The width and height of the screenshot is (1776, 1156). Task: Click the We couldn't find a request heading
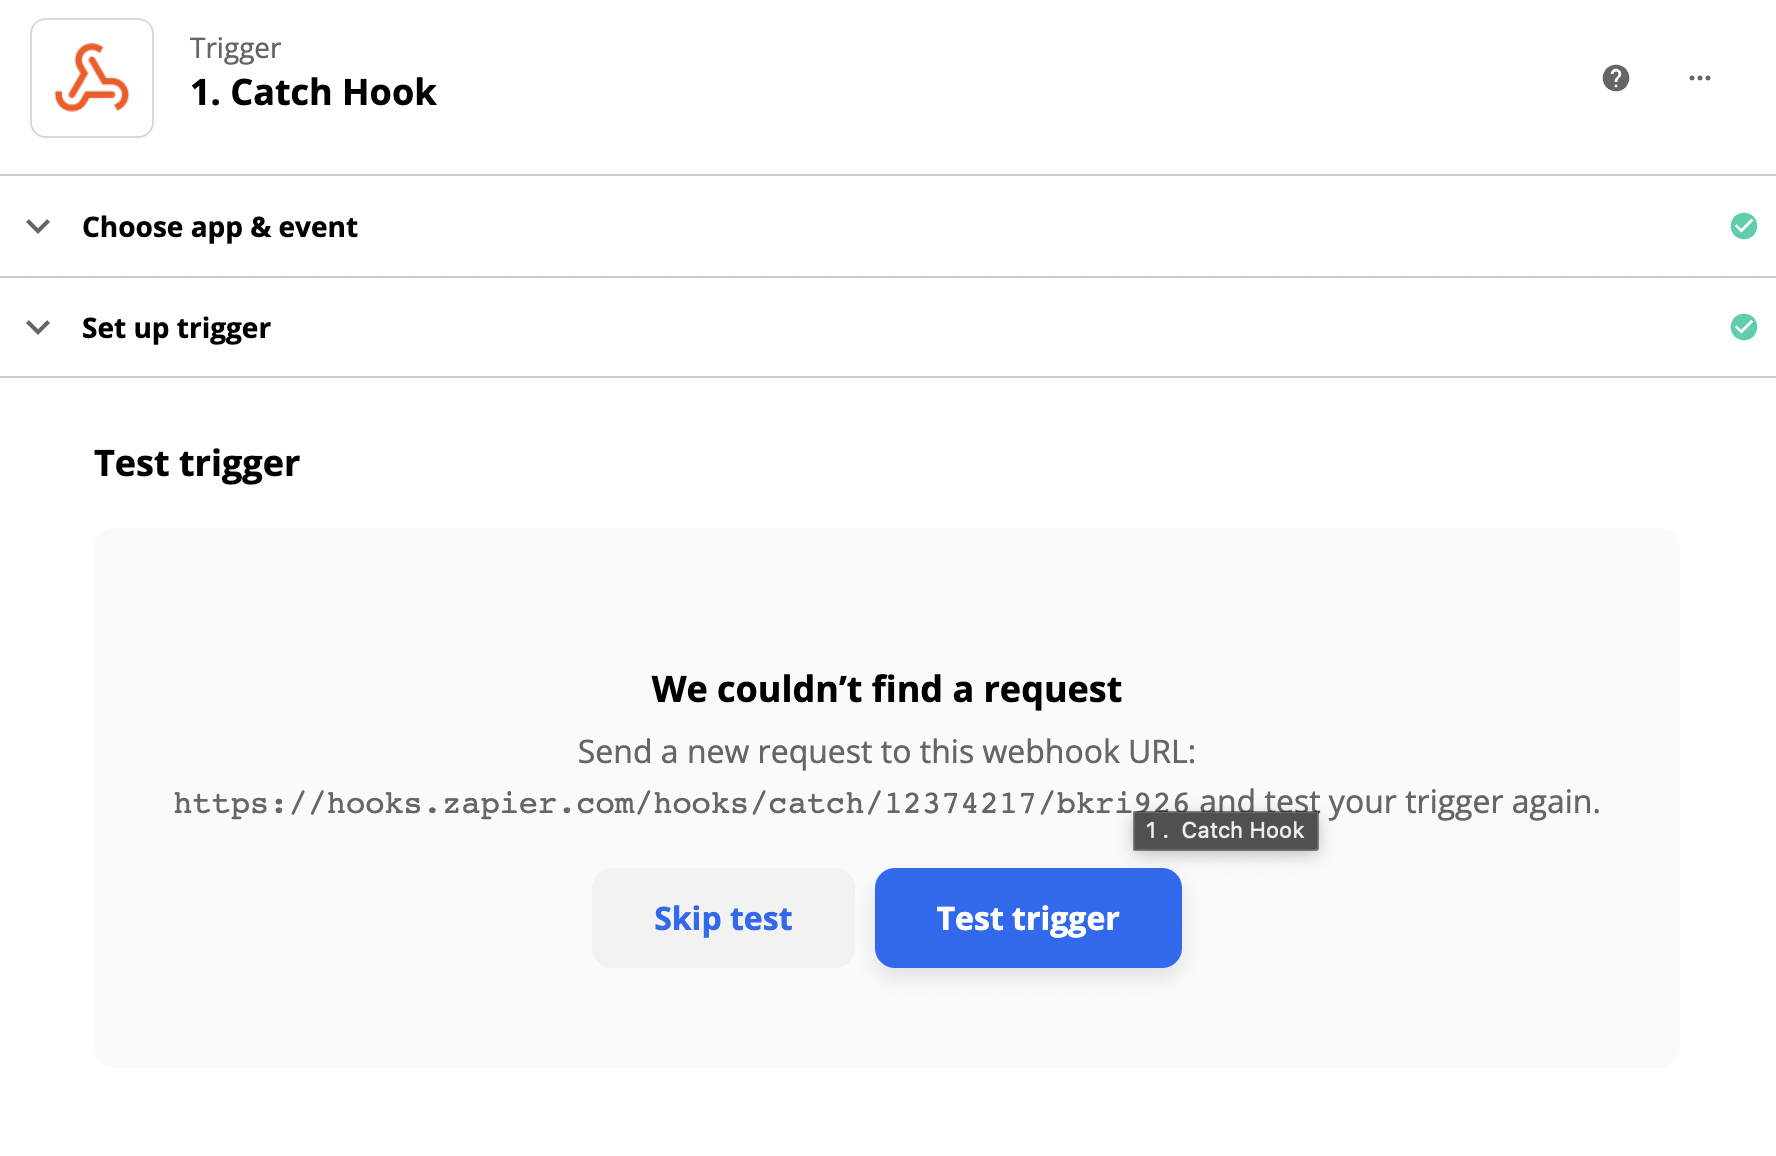pyautogui.click(x=886, y=689)
